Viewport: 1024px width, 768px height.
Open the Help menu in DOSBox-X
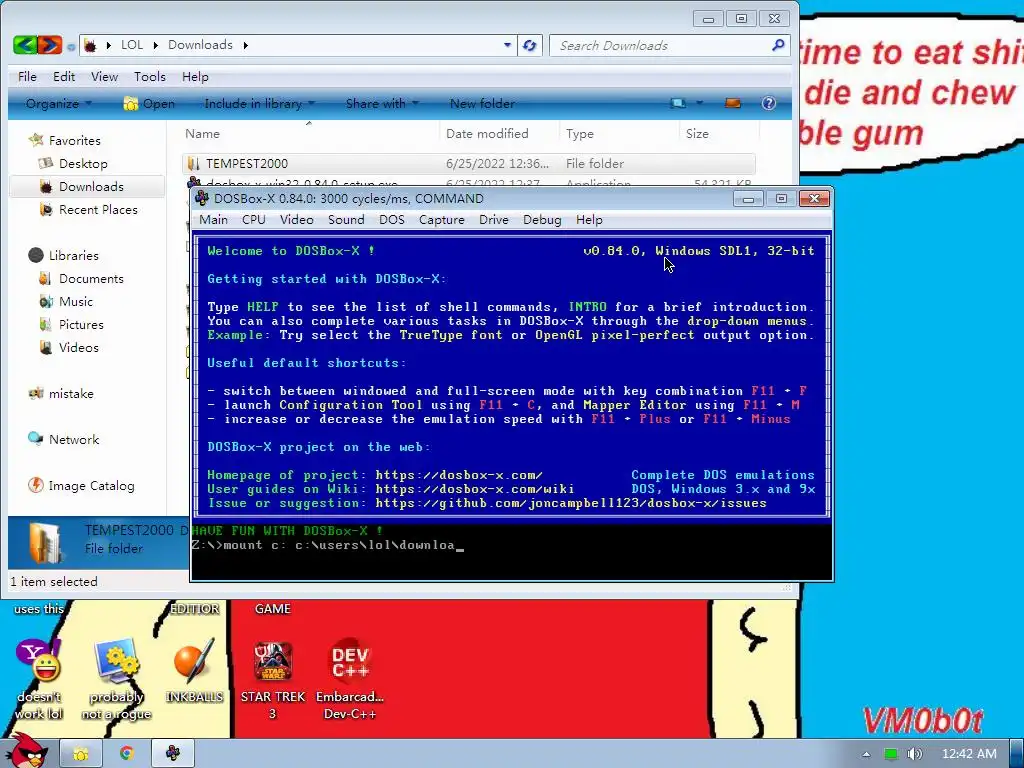point(589,219)
